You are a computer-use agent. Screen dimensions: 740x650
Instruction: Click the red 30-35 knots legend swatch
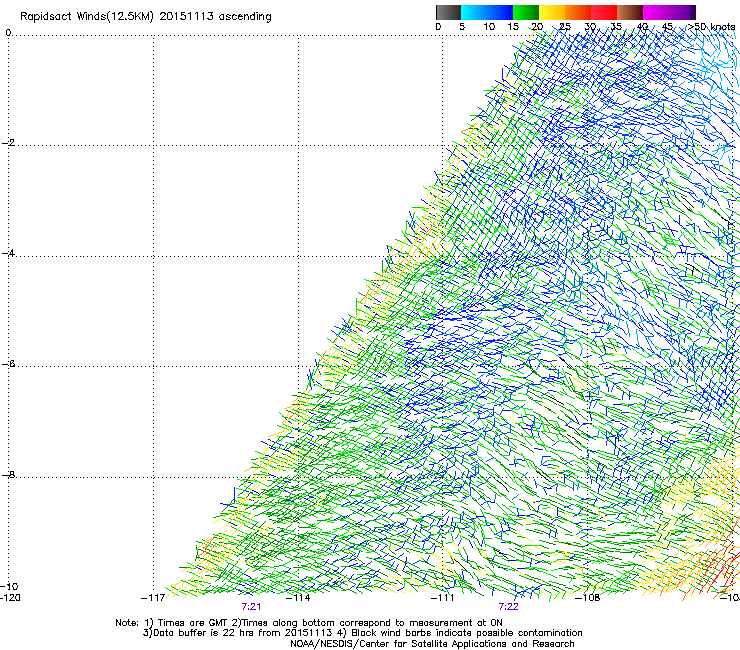[x=604, y=12]
